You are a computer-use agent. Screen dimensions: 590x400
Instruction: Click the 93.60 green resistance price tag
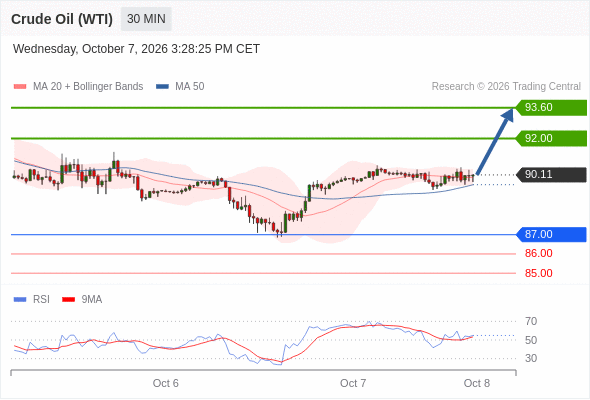point(551,108)
